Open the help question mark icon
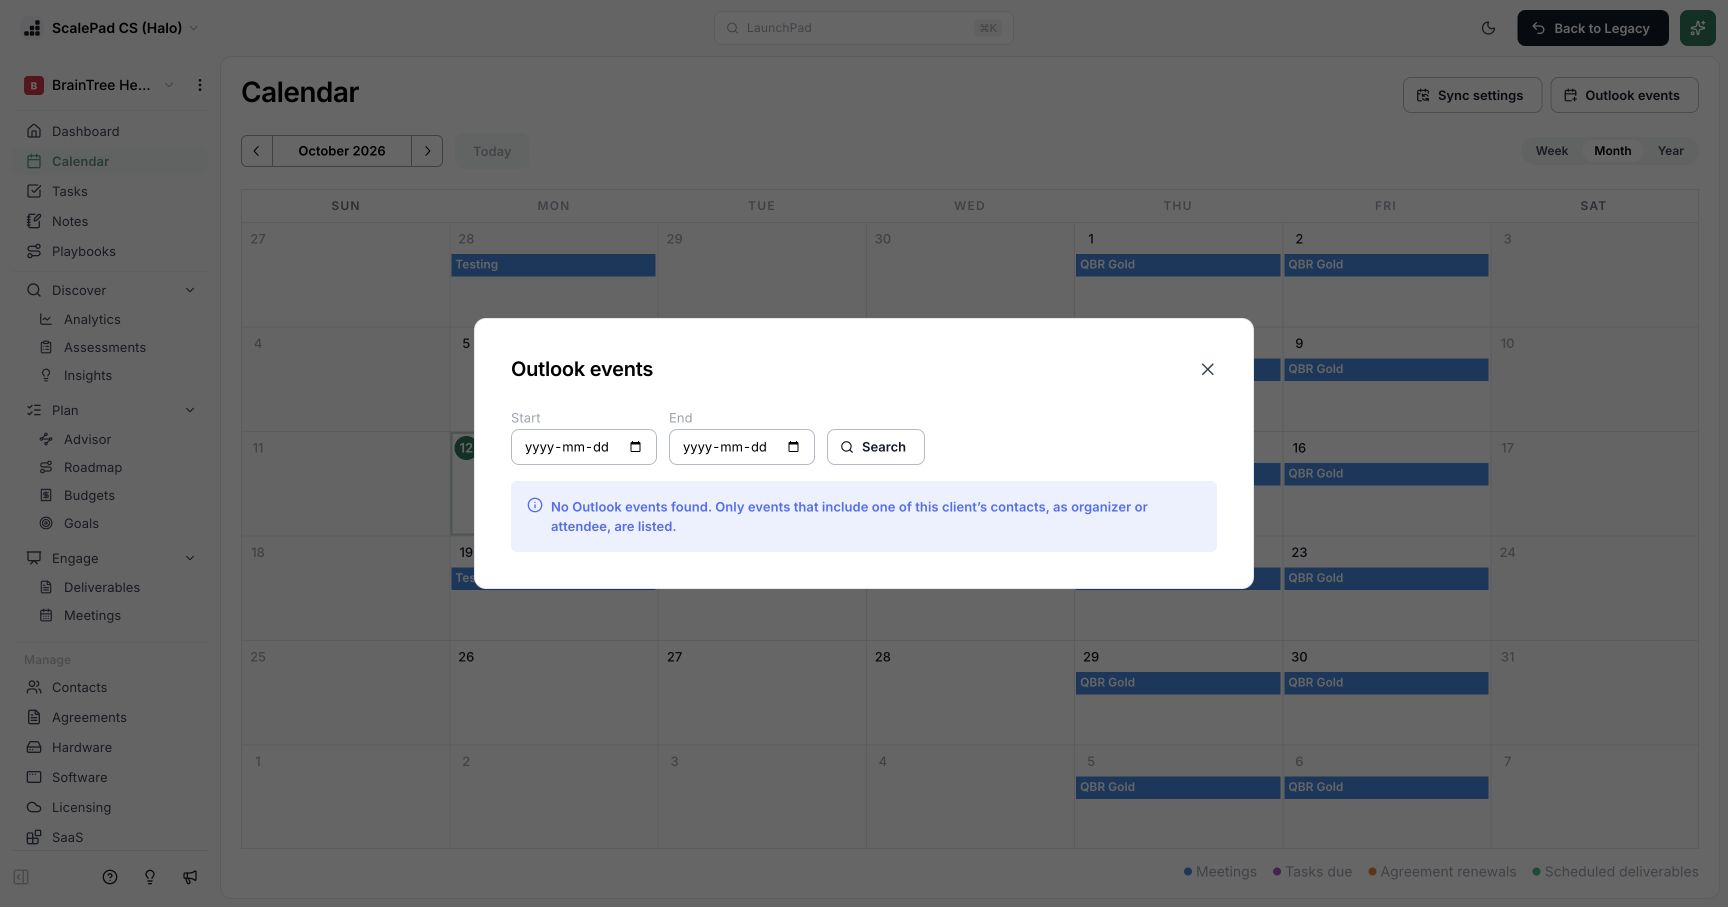Image resolution: width=1728 pixels, height=907 pixels. [110, 877]
